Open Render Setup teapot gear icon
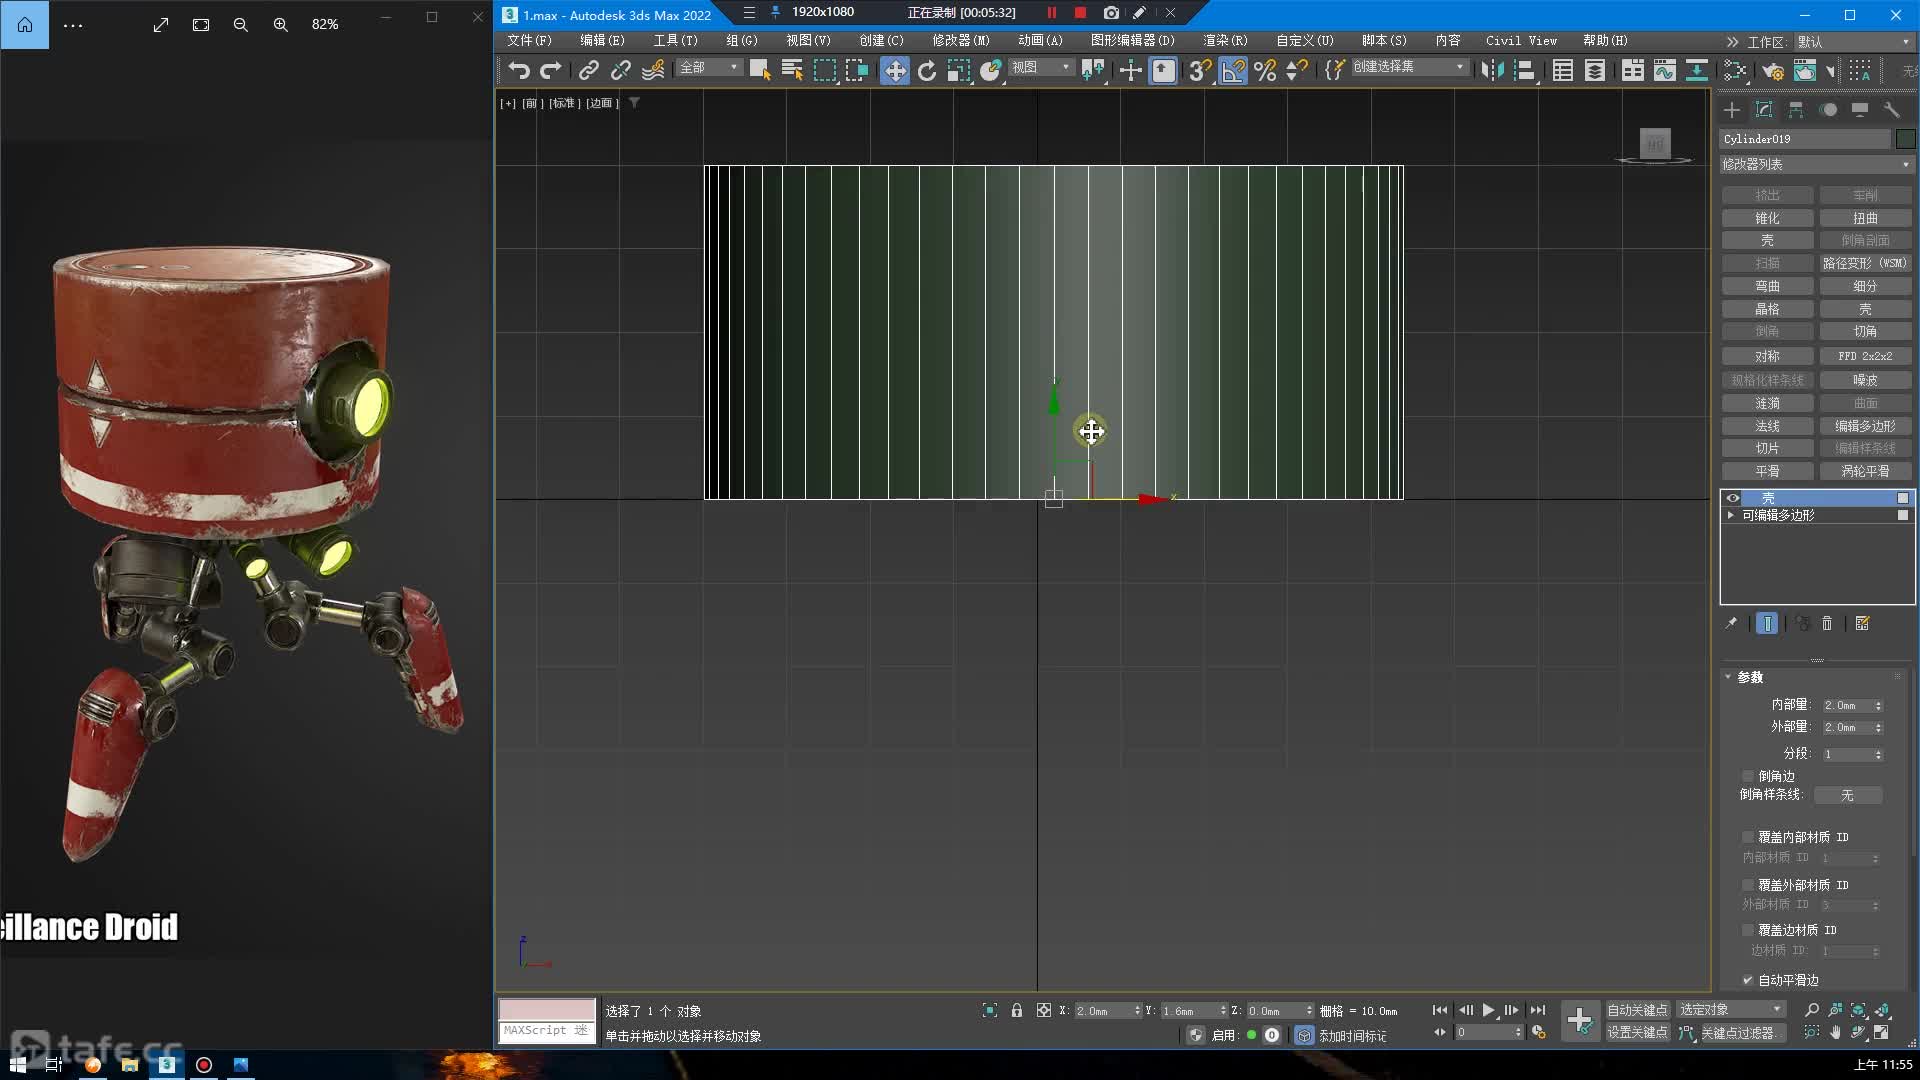 1773,70
